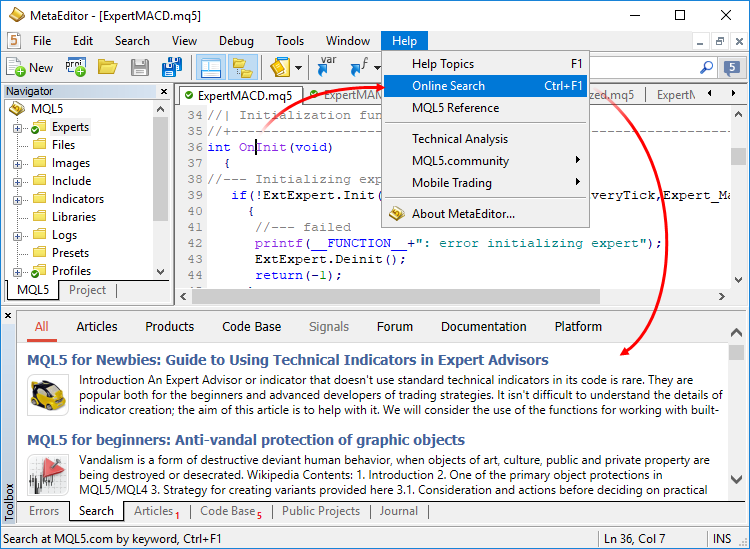Filter search results by Documentation

tap(484, 327)
